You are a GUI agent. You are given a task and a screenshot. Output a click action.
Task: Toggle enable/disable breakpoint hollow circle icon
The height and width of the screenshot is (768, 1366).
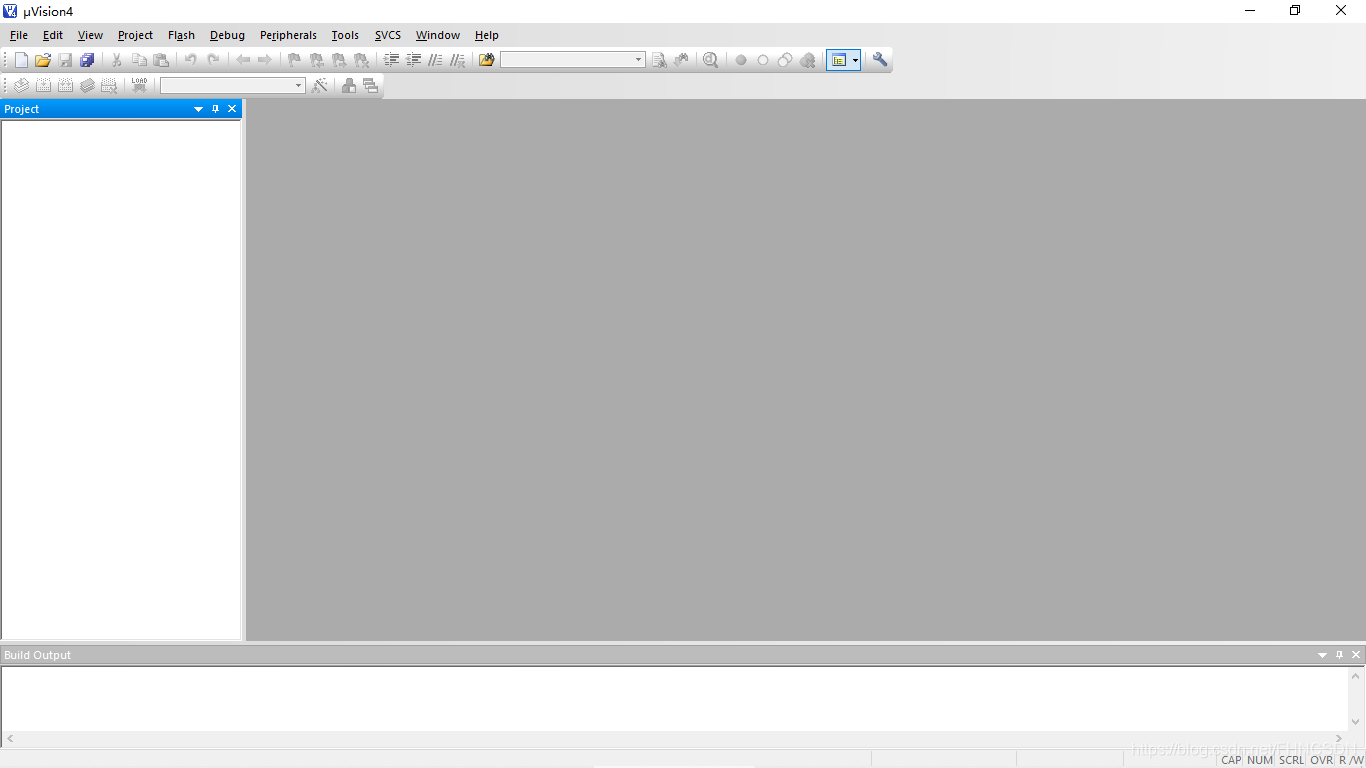763,60
